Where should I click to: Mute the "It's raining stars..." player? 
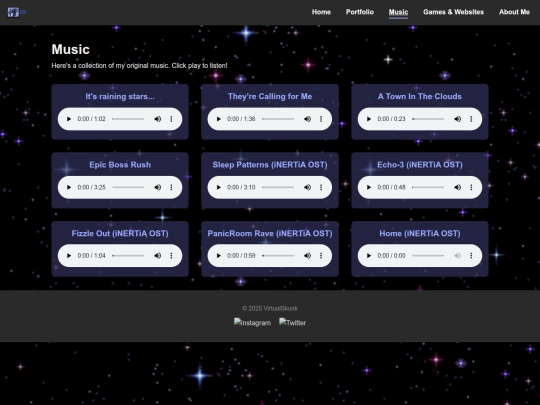(158, 119)
